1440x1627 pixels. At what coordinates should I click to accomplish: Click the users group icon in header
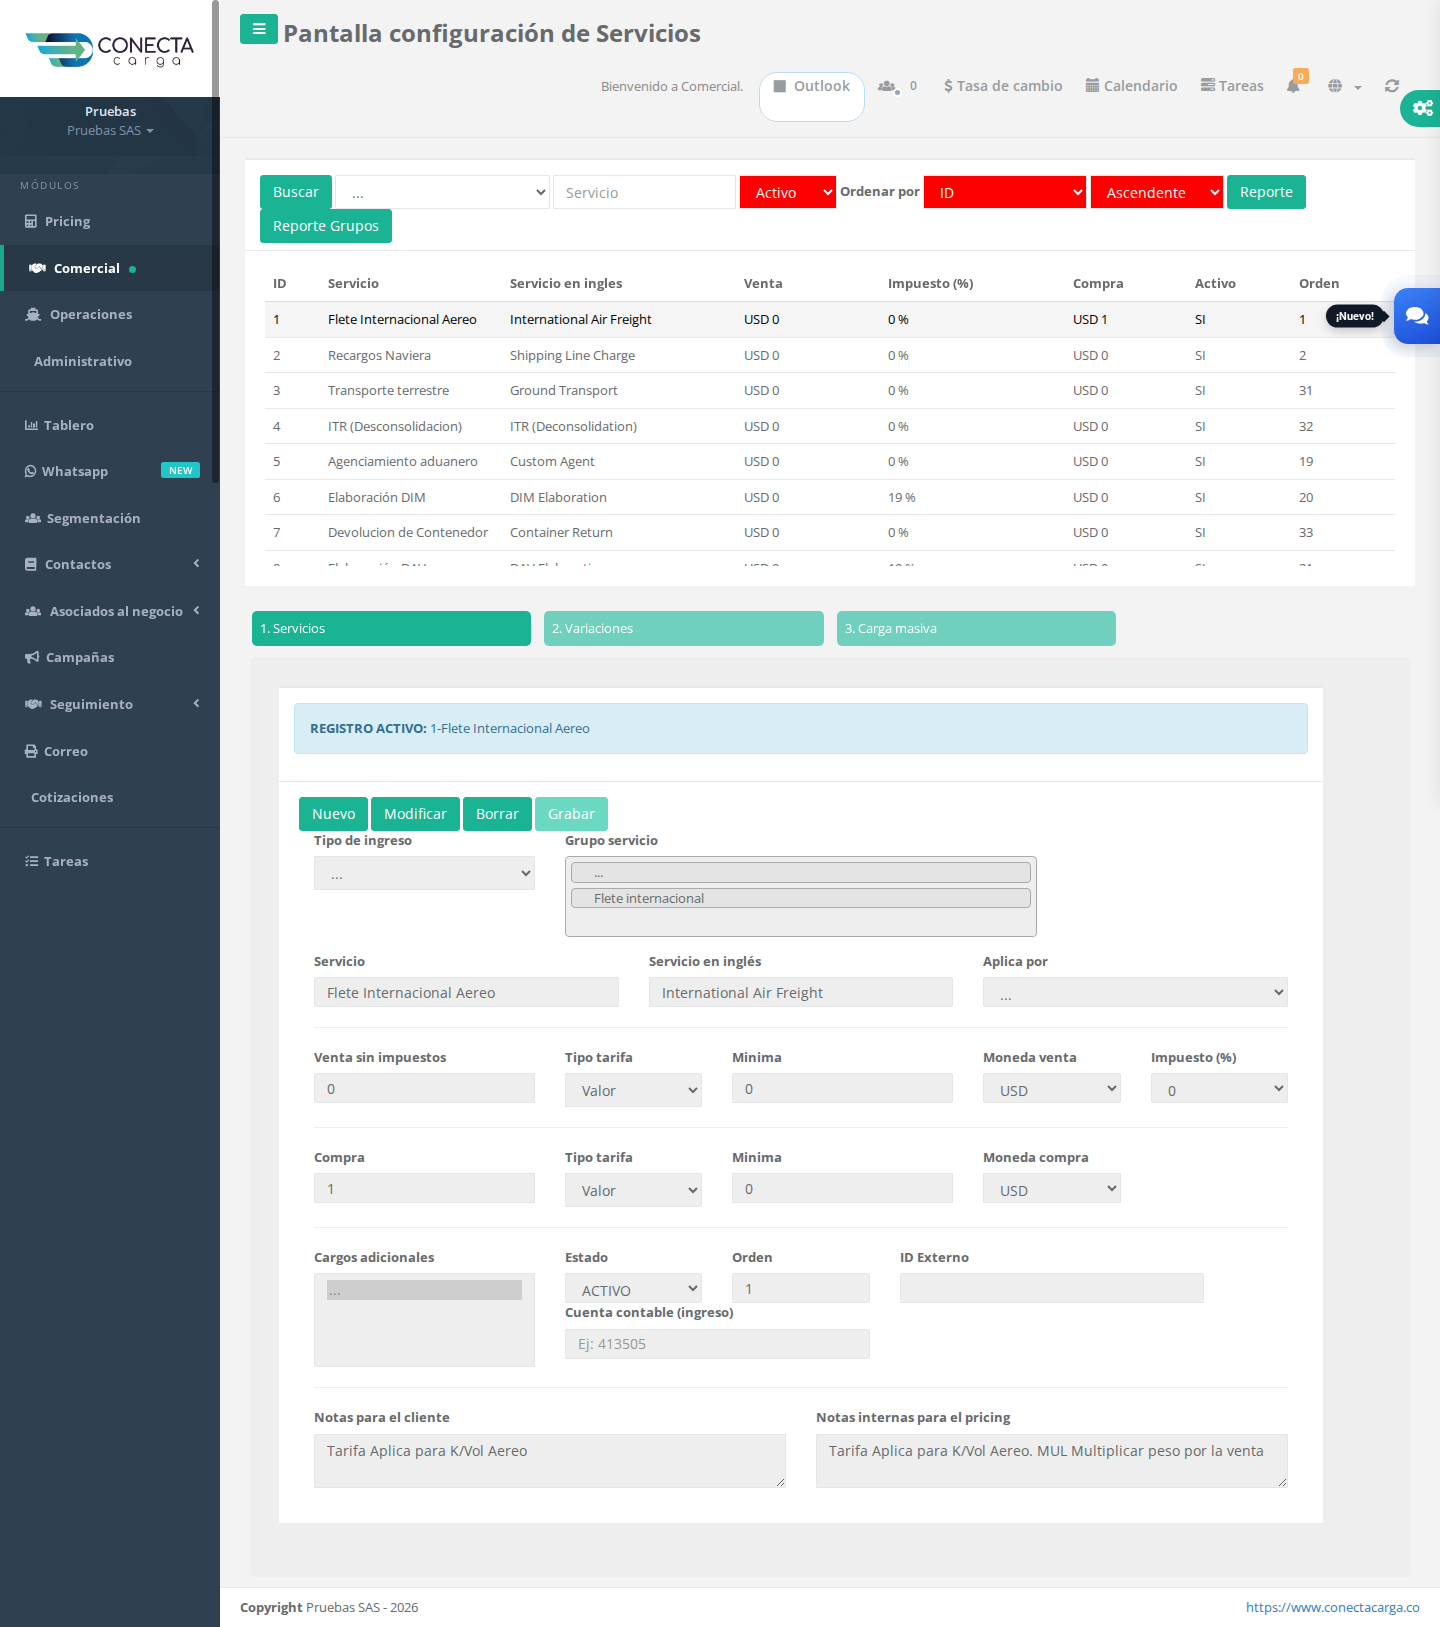(x=888, y=86)
